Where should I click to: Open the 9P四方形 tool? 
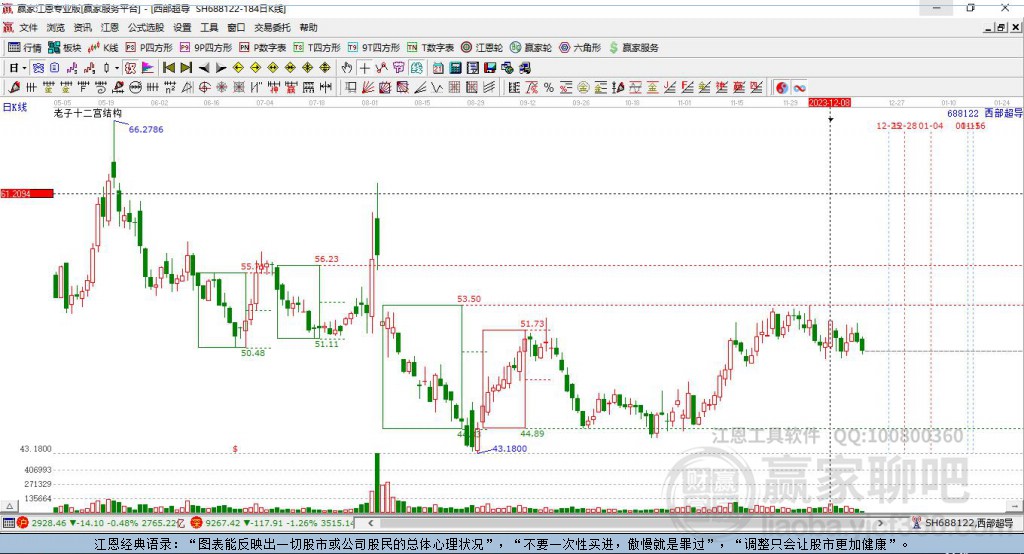(206, 48)
